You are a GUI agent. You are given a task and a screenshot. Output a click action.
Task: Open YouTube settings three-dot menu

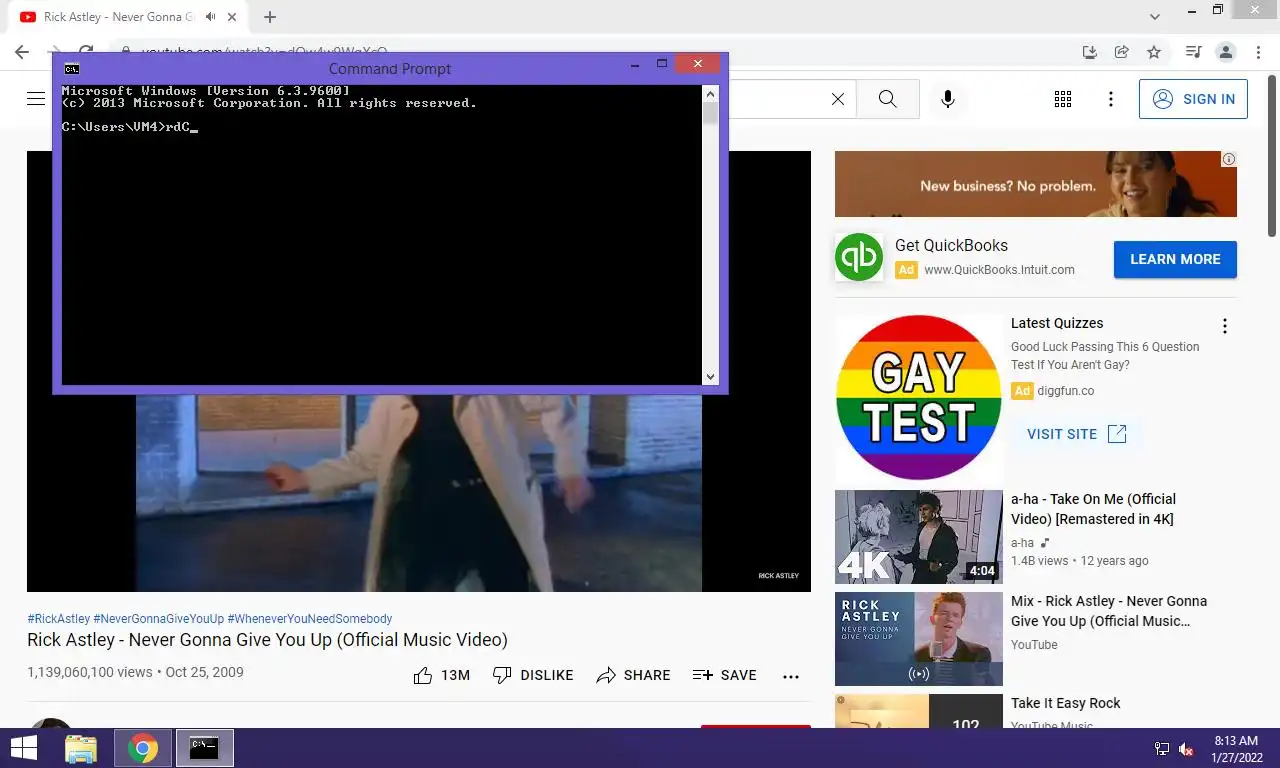click(x=1111, y=99)
